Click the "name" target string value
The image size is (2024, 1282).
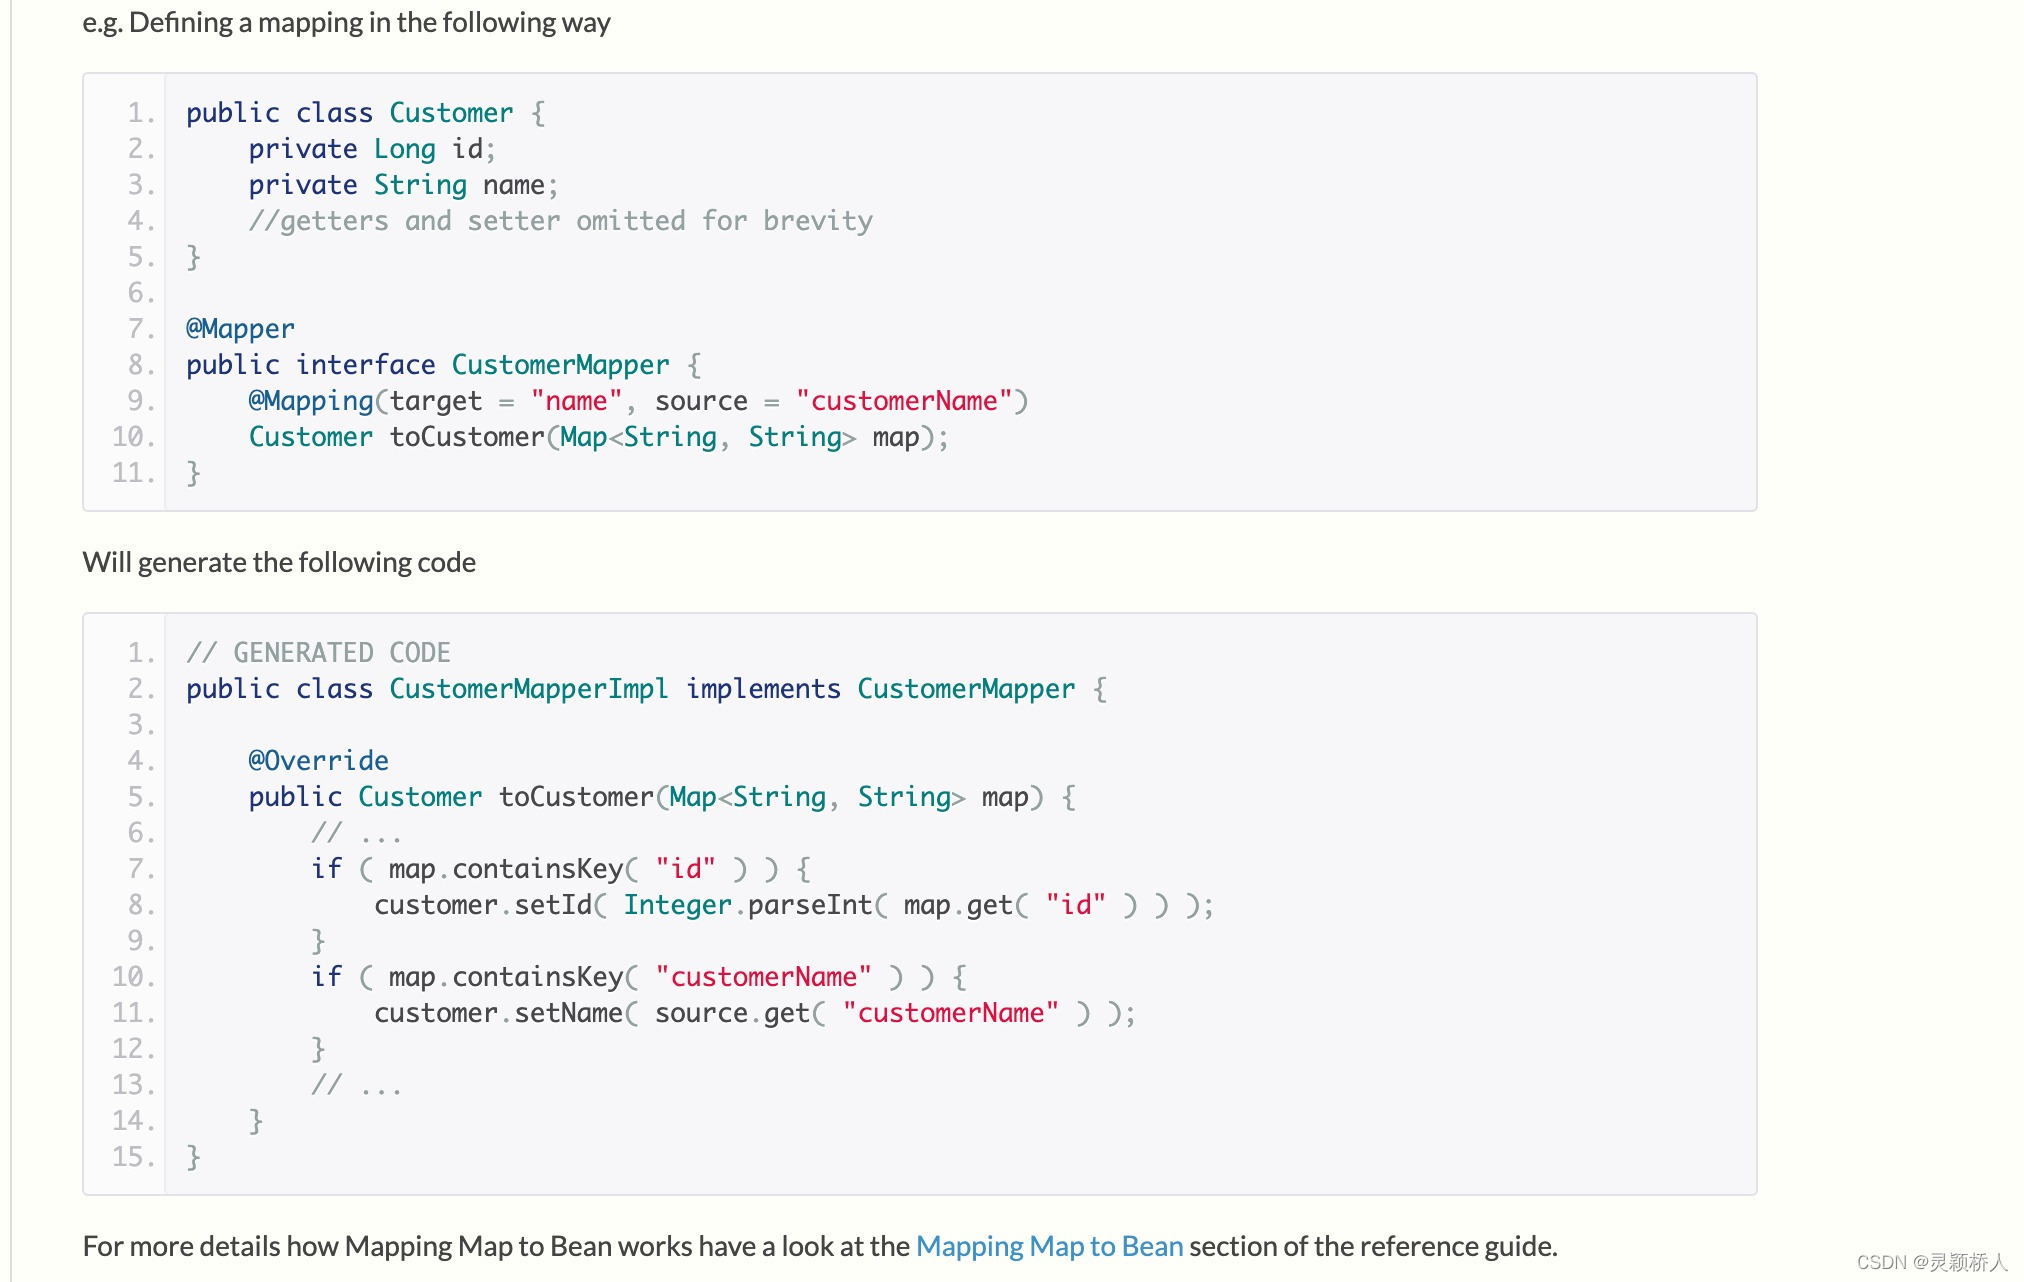pyautogui.click(x=576, y=401)
